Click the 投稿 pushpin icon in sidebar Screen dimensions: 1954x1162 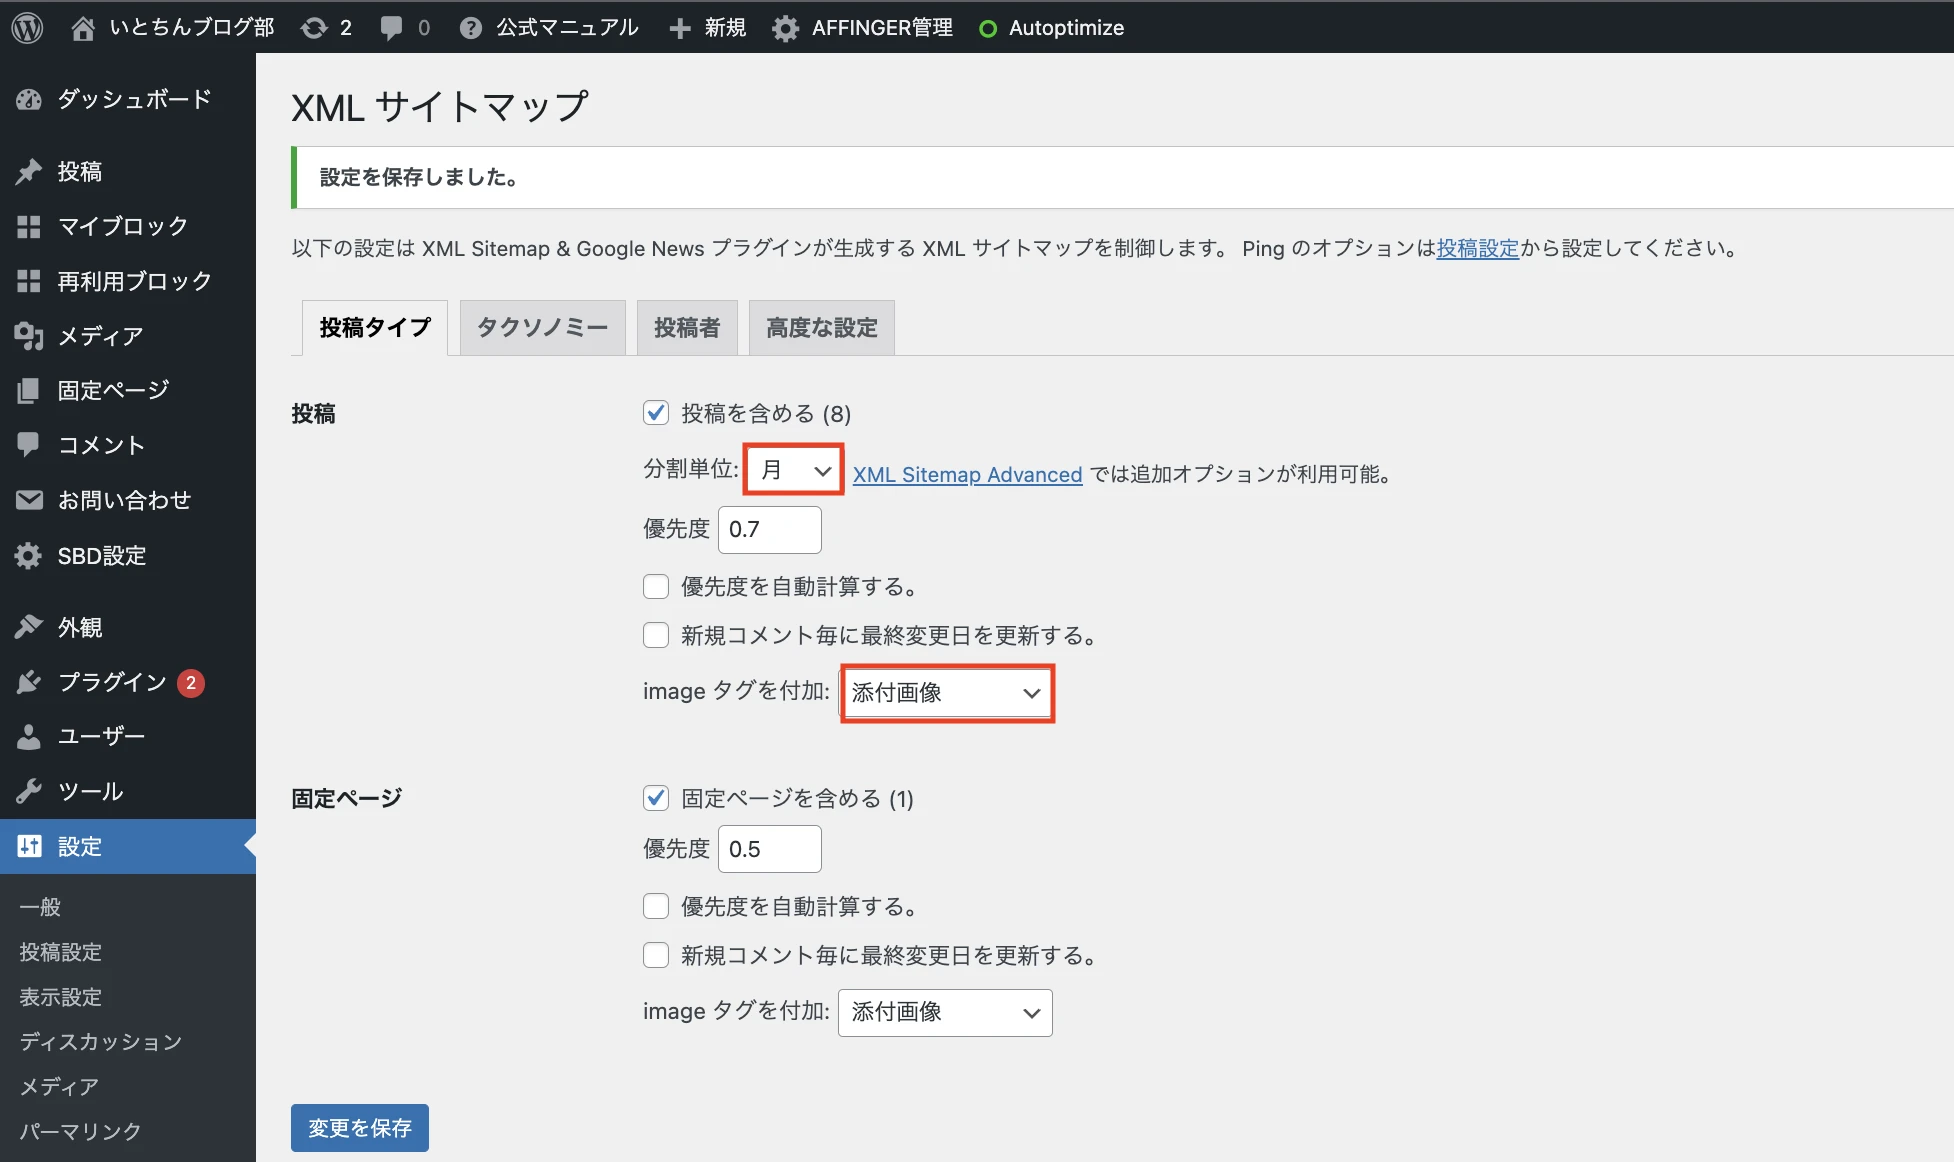tap(29, 172)
